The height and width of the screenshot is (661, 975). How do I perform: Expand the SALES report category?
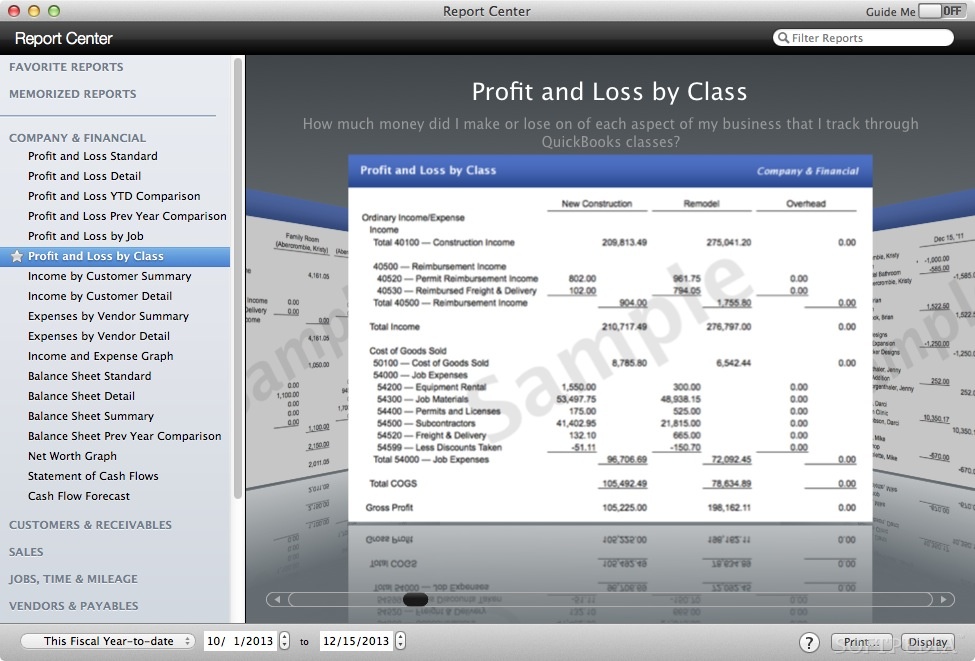[x=26, y=551]
